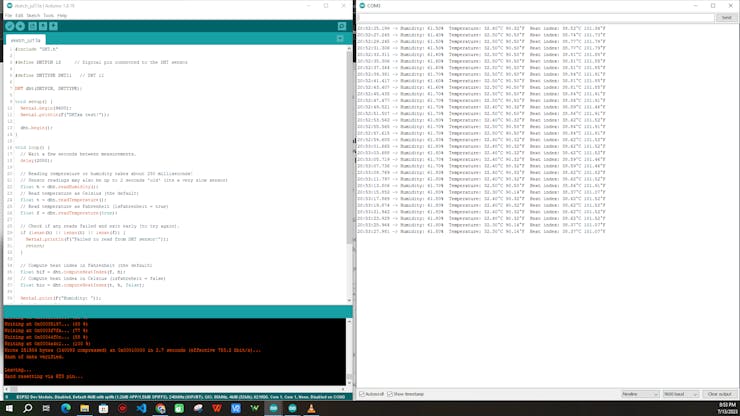This screenshot has height=416, width=740.
Task: Click the gray-and-red disc icon next to the green taskbar icon
Action: [198, 408]
